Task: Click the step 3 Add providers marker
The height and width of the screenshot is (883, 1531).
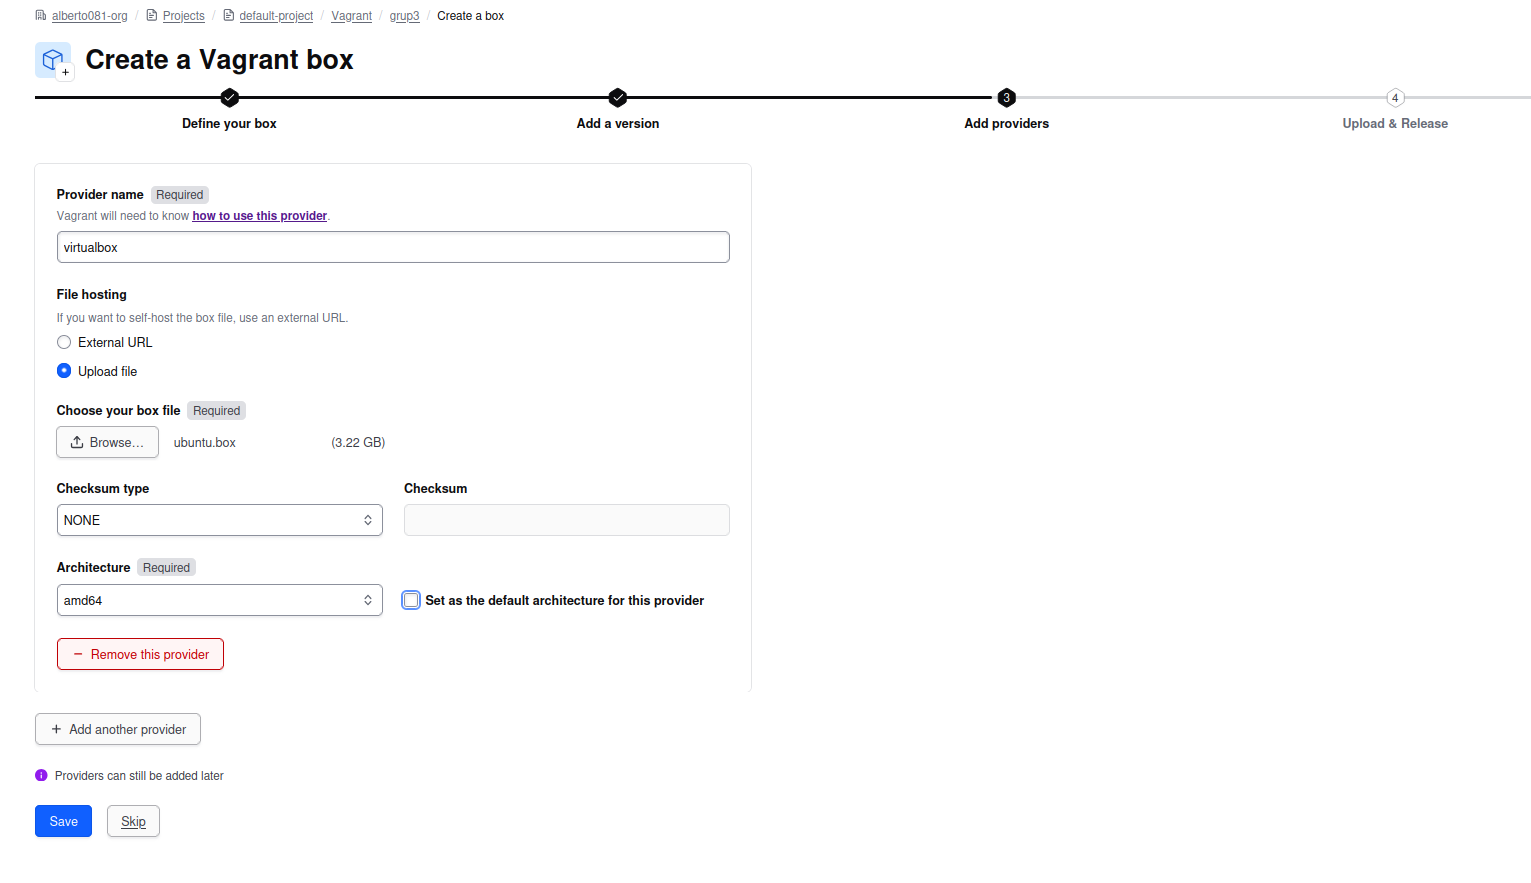Action: point(1006,97)
